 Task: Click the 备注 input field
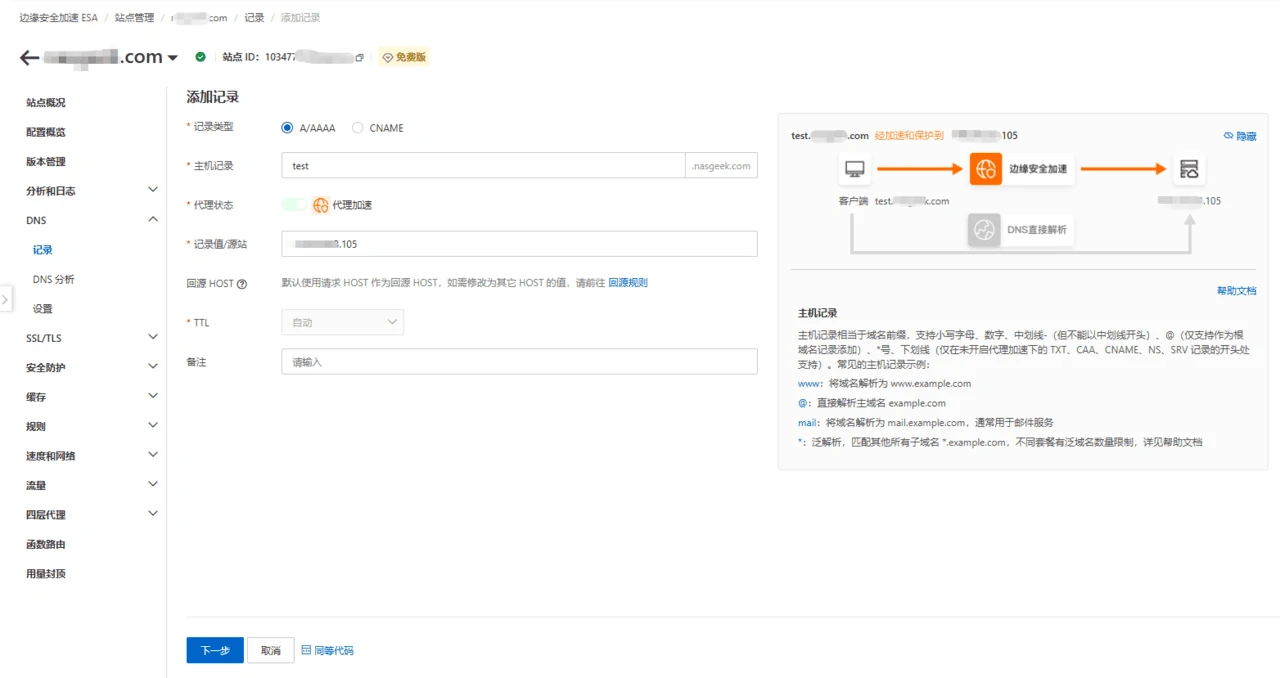tap(519, 362)
